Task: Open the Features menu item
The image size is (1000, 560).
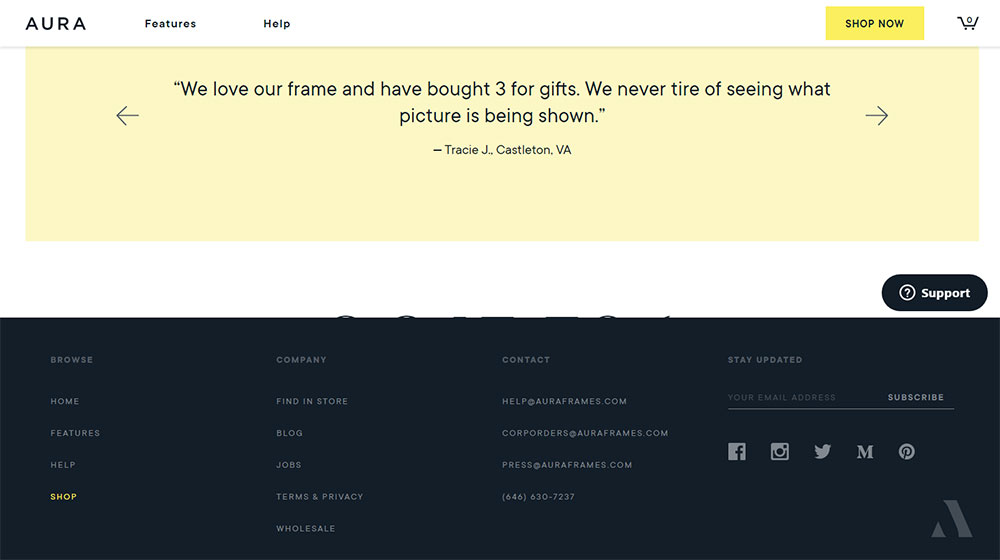Action: [170, 24]
